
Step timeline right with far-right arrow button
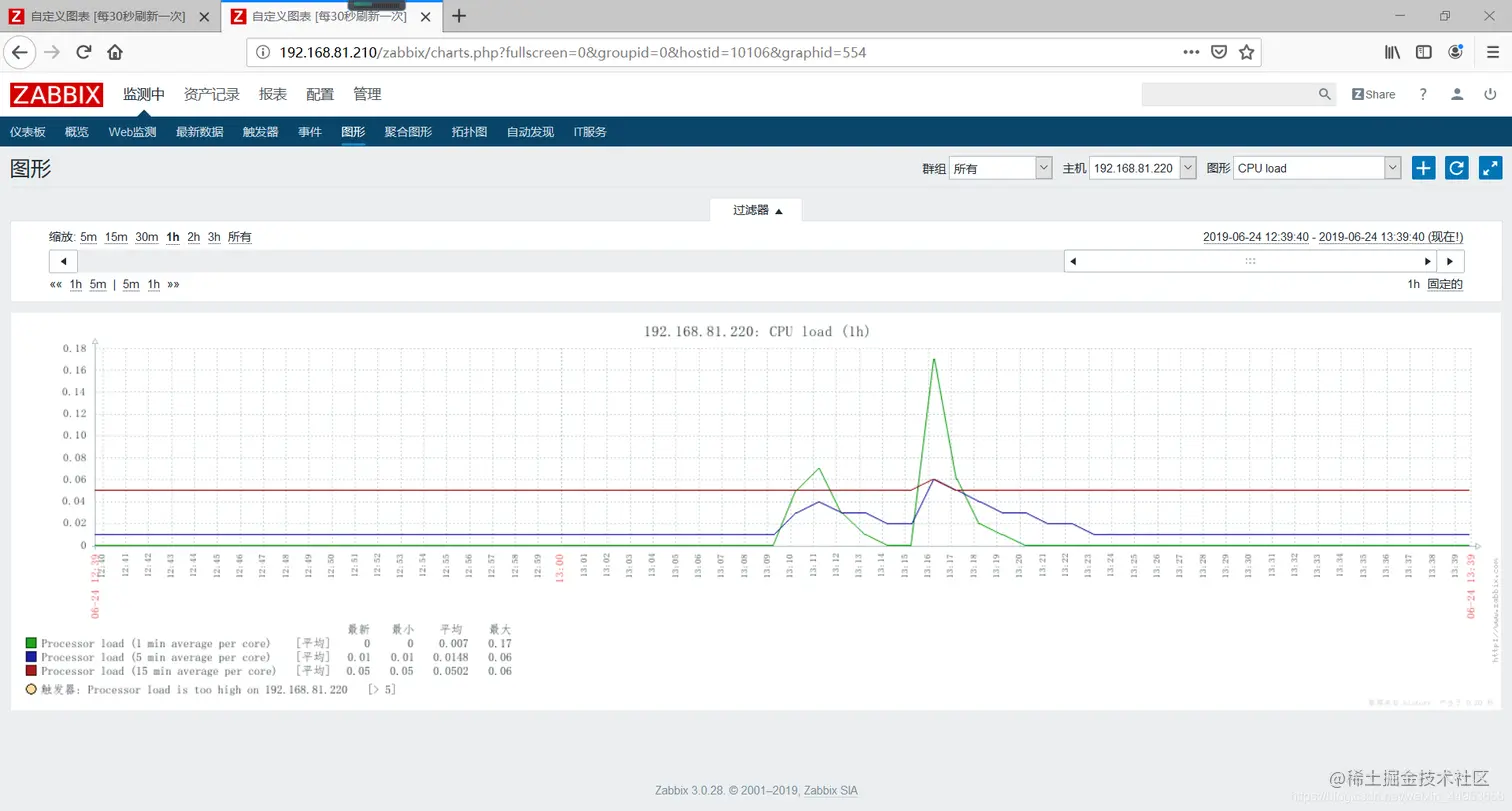[x=1450, y=261]
